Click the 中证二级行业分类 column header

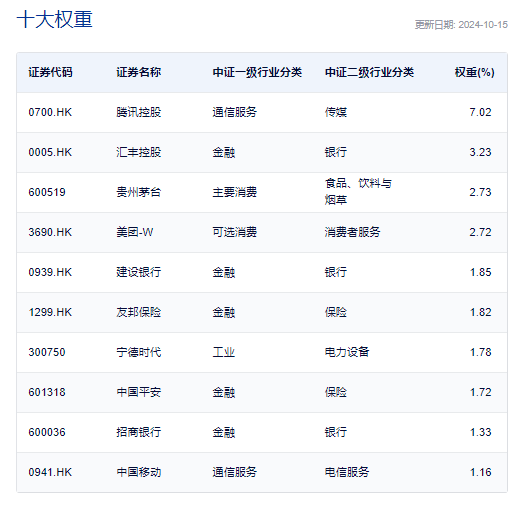pos(369,72)
